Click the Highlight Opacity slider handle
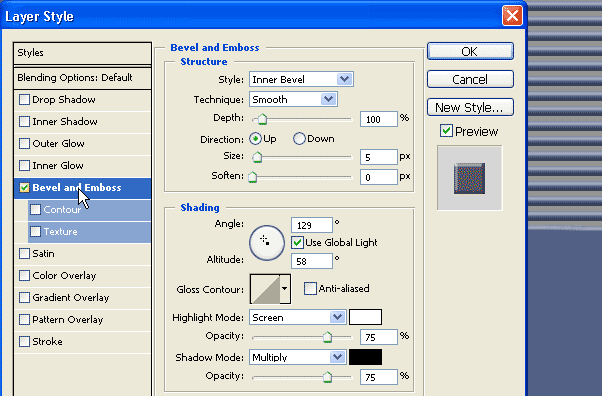Viewport: 602px width, 396px height. point(327,337)
